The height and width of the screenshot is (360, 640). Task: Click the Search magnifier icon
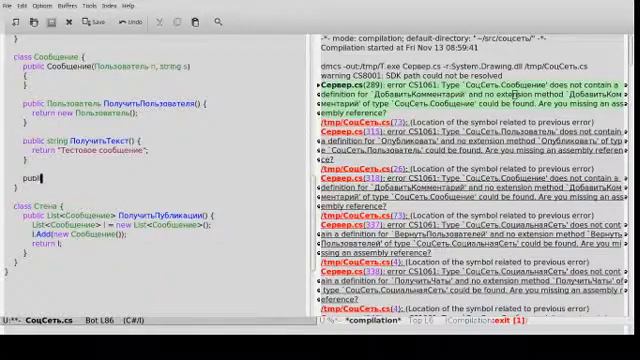[x=218, y=22]
